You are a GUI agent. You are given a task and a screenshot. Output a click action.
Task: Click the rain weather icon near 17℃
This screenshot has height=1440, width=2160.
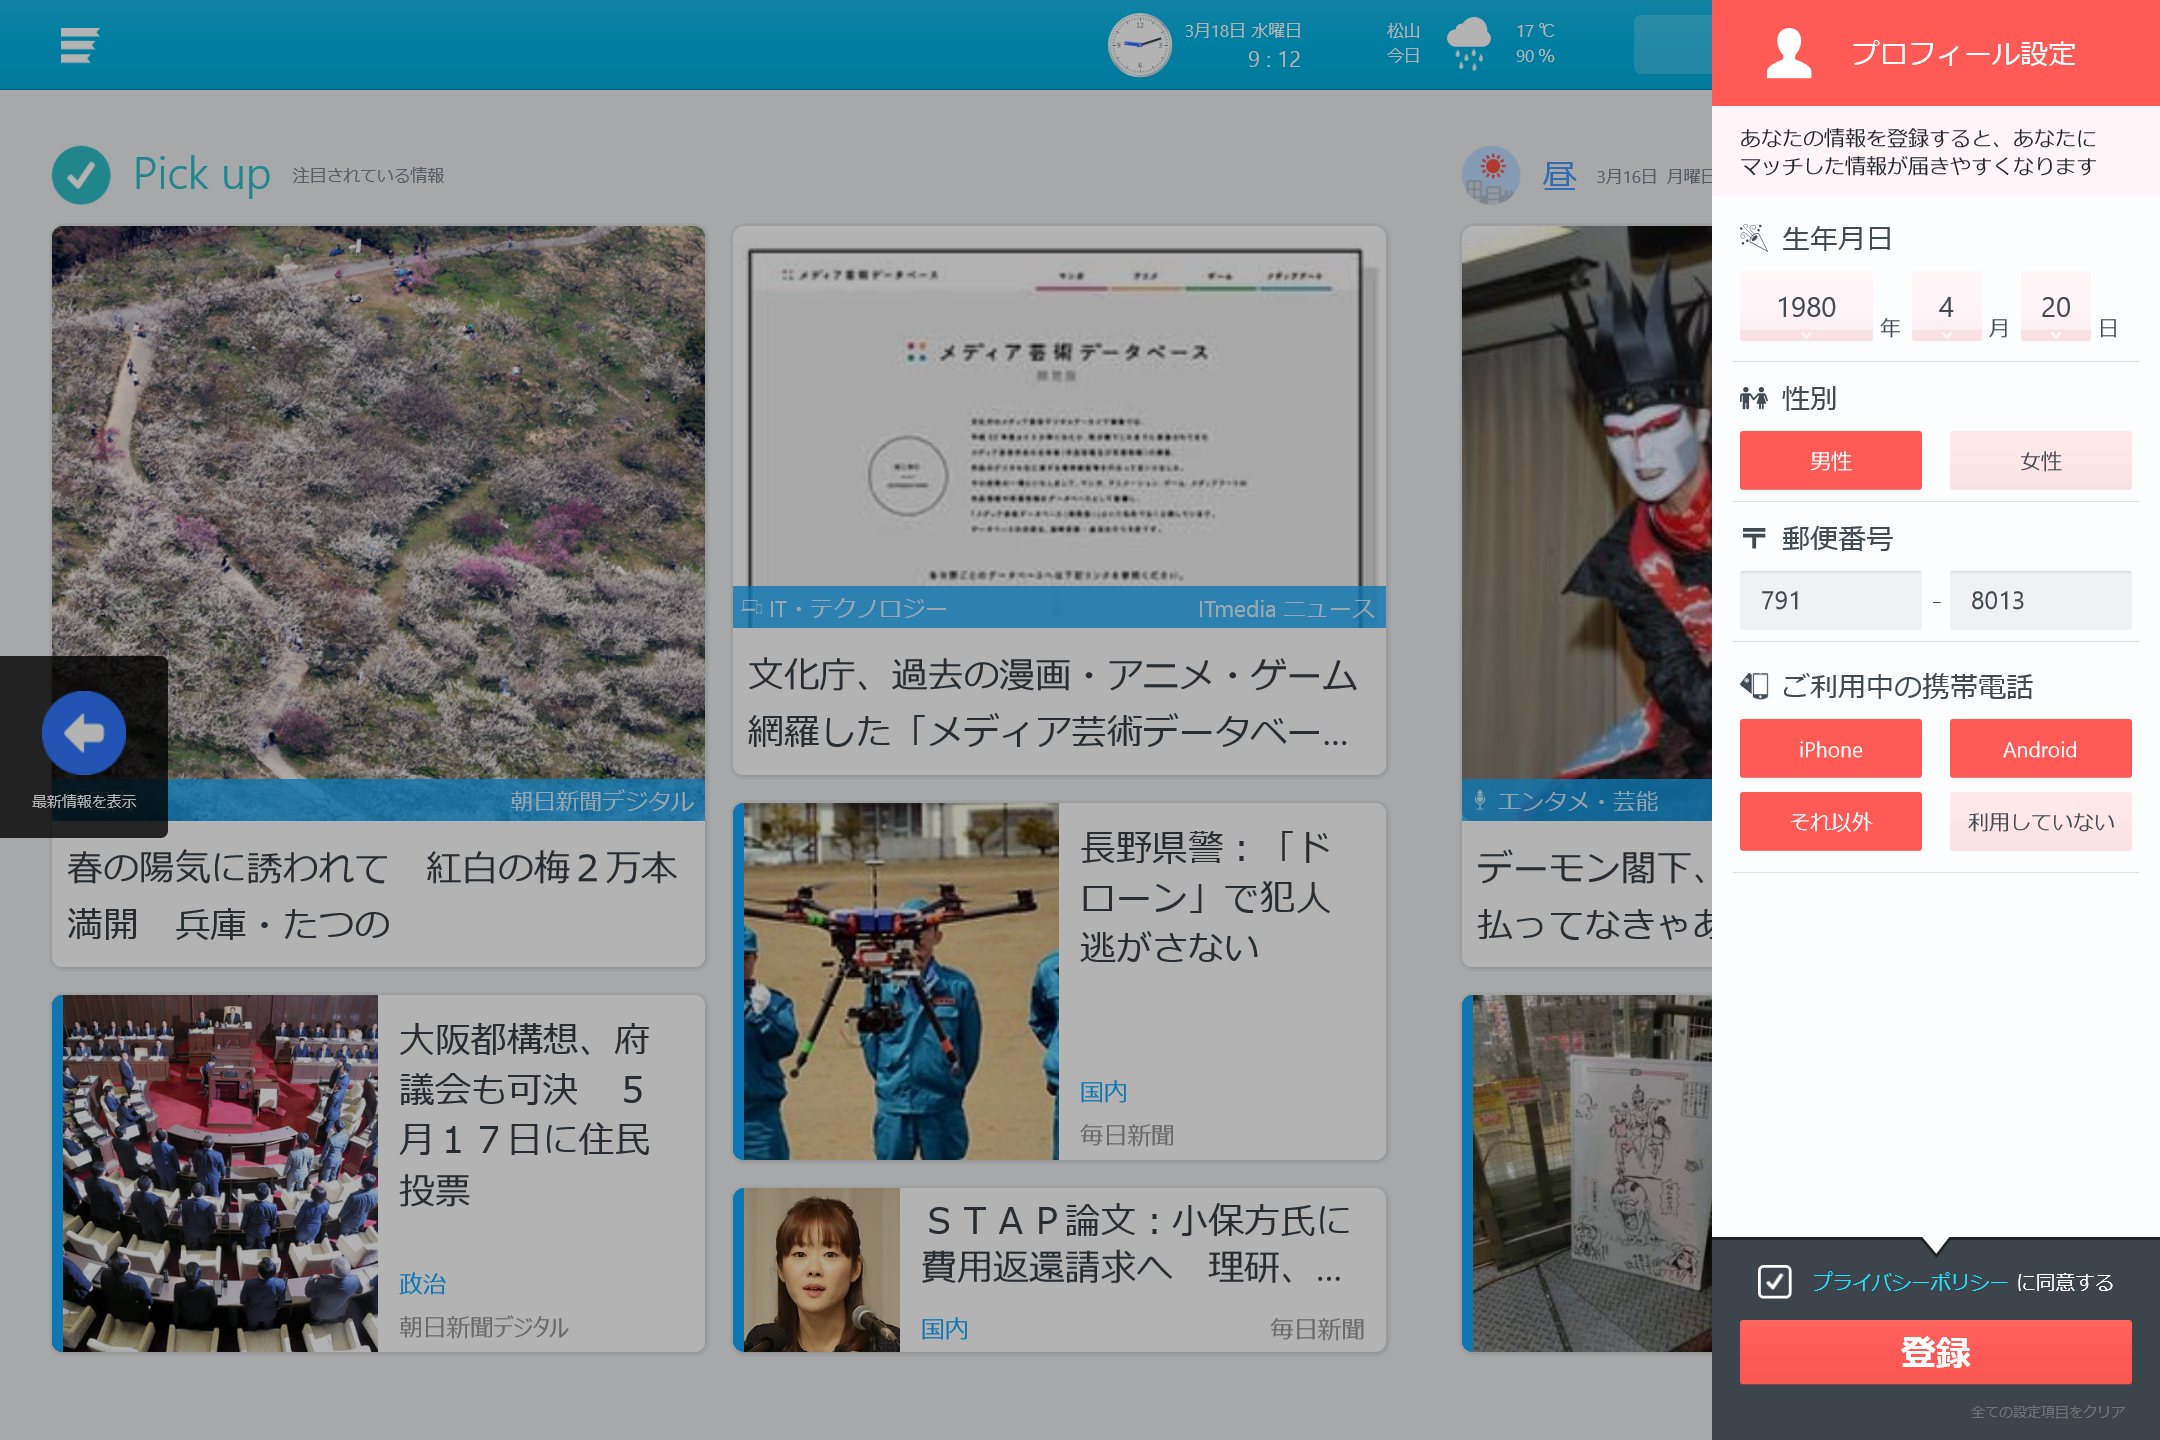tap(1470, 42)
